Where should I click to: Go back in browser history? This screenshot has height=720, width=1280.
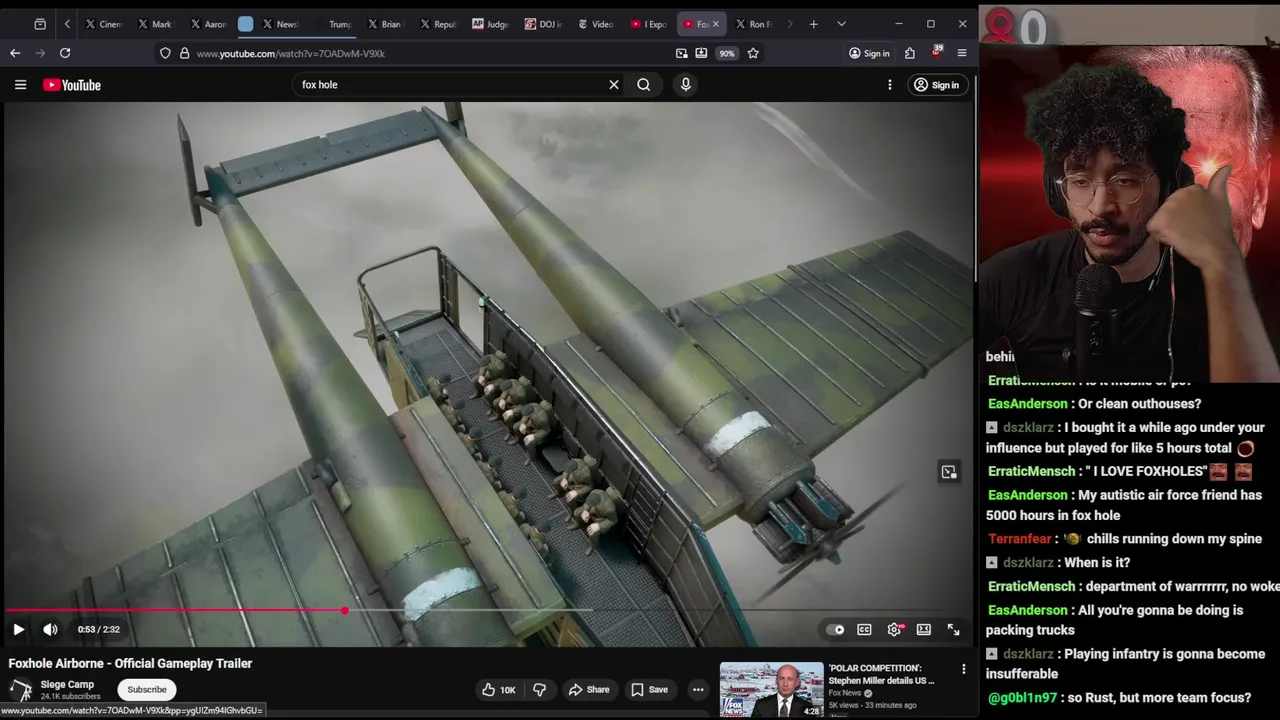tap(15, 53)
